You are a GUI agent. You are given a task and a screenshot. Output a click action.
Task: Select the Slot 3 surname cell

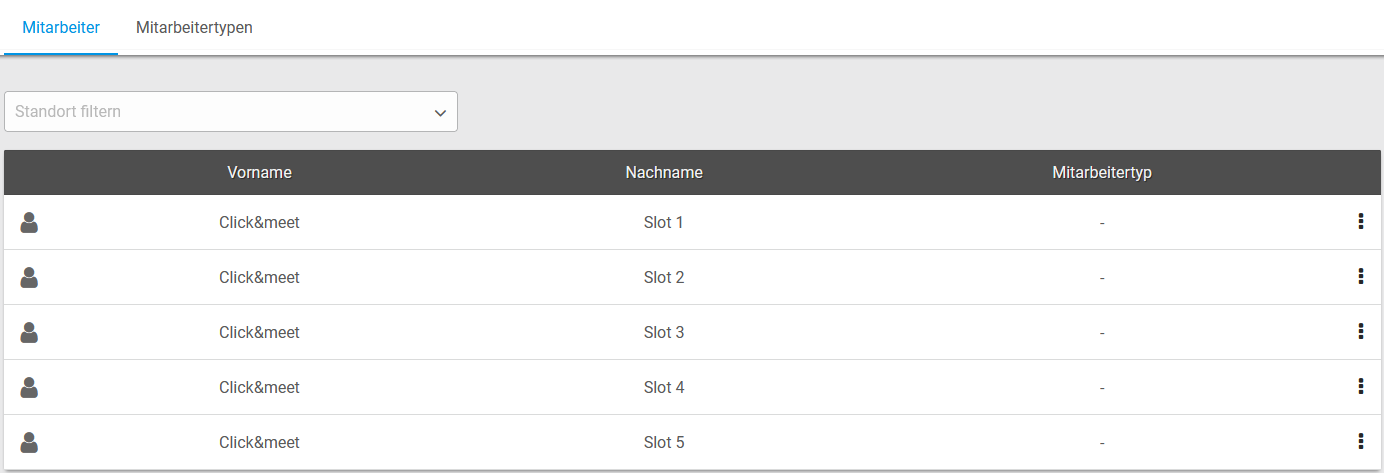(x=664, y=332)
